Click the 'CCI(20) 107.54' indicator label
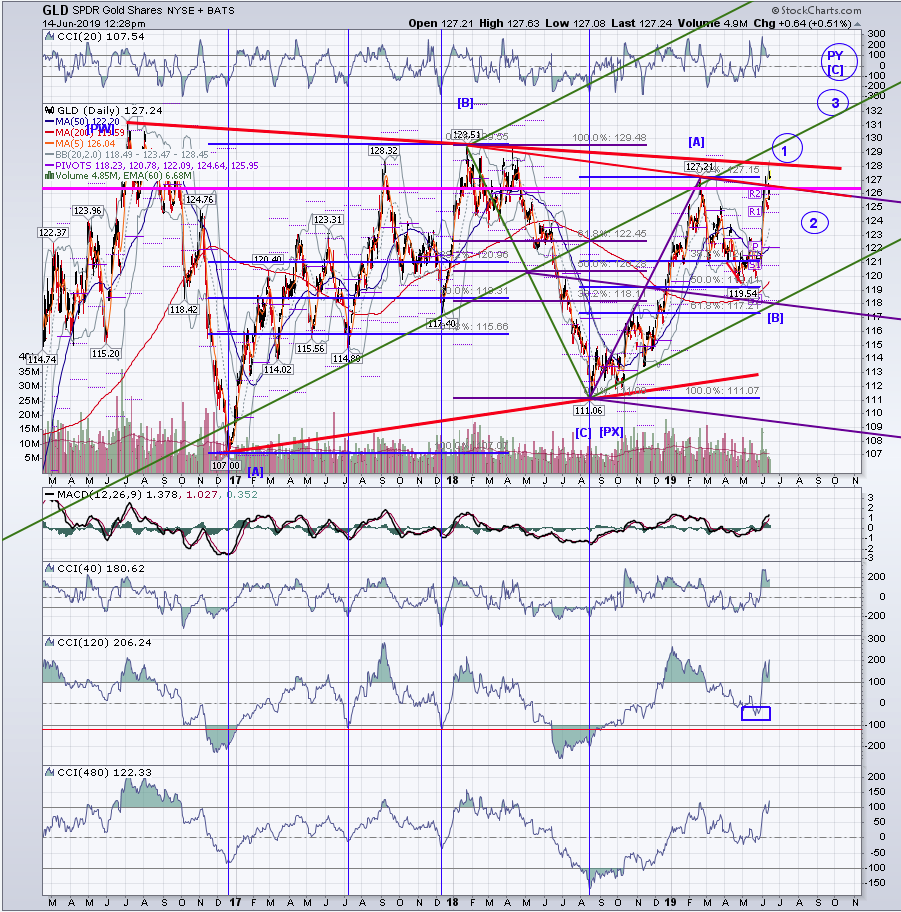Image resolution: width=901 pixels, height=912 pixels. click(101, 37)
